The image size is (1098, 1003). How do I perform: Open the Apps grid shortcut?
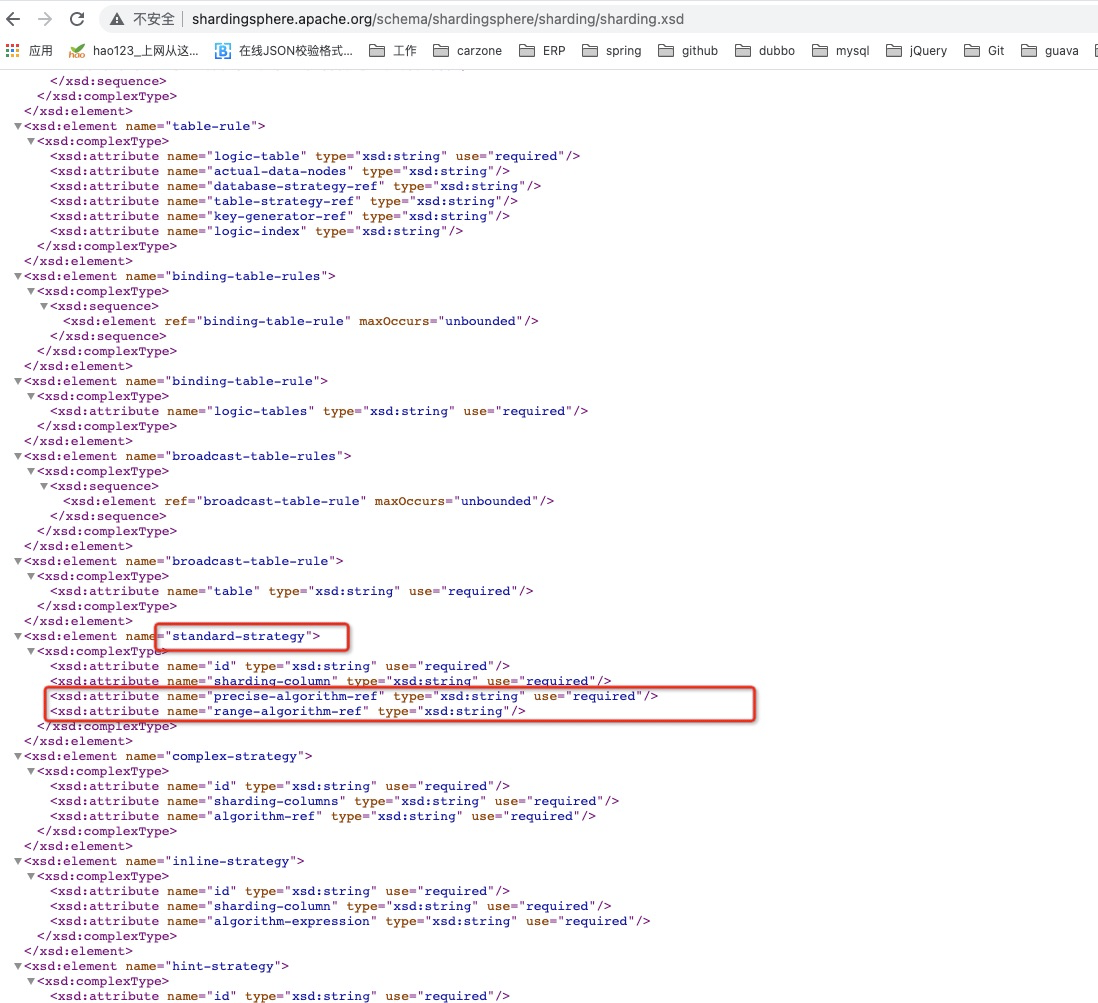pos(29,50)
